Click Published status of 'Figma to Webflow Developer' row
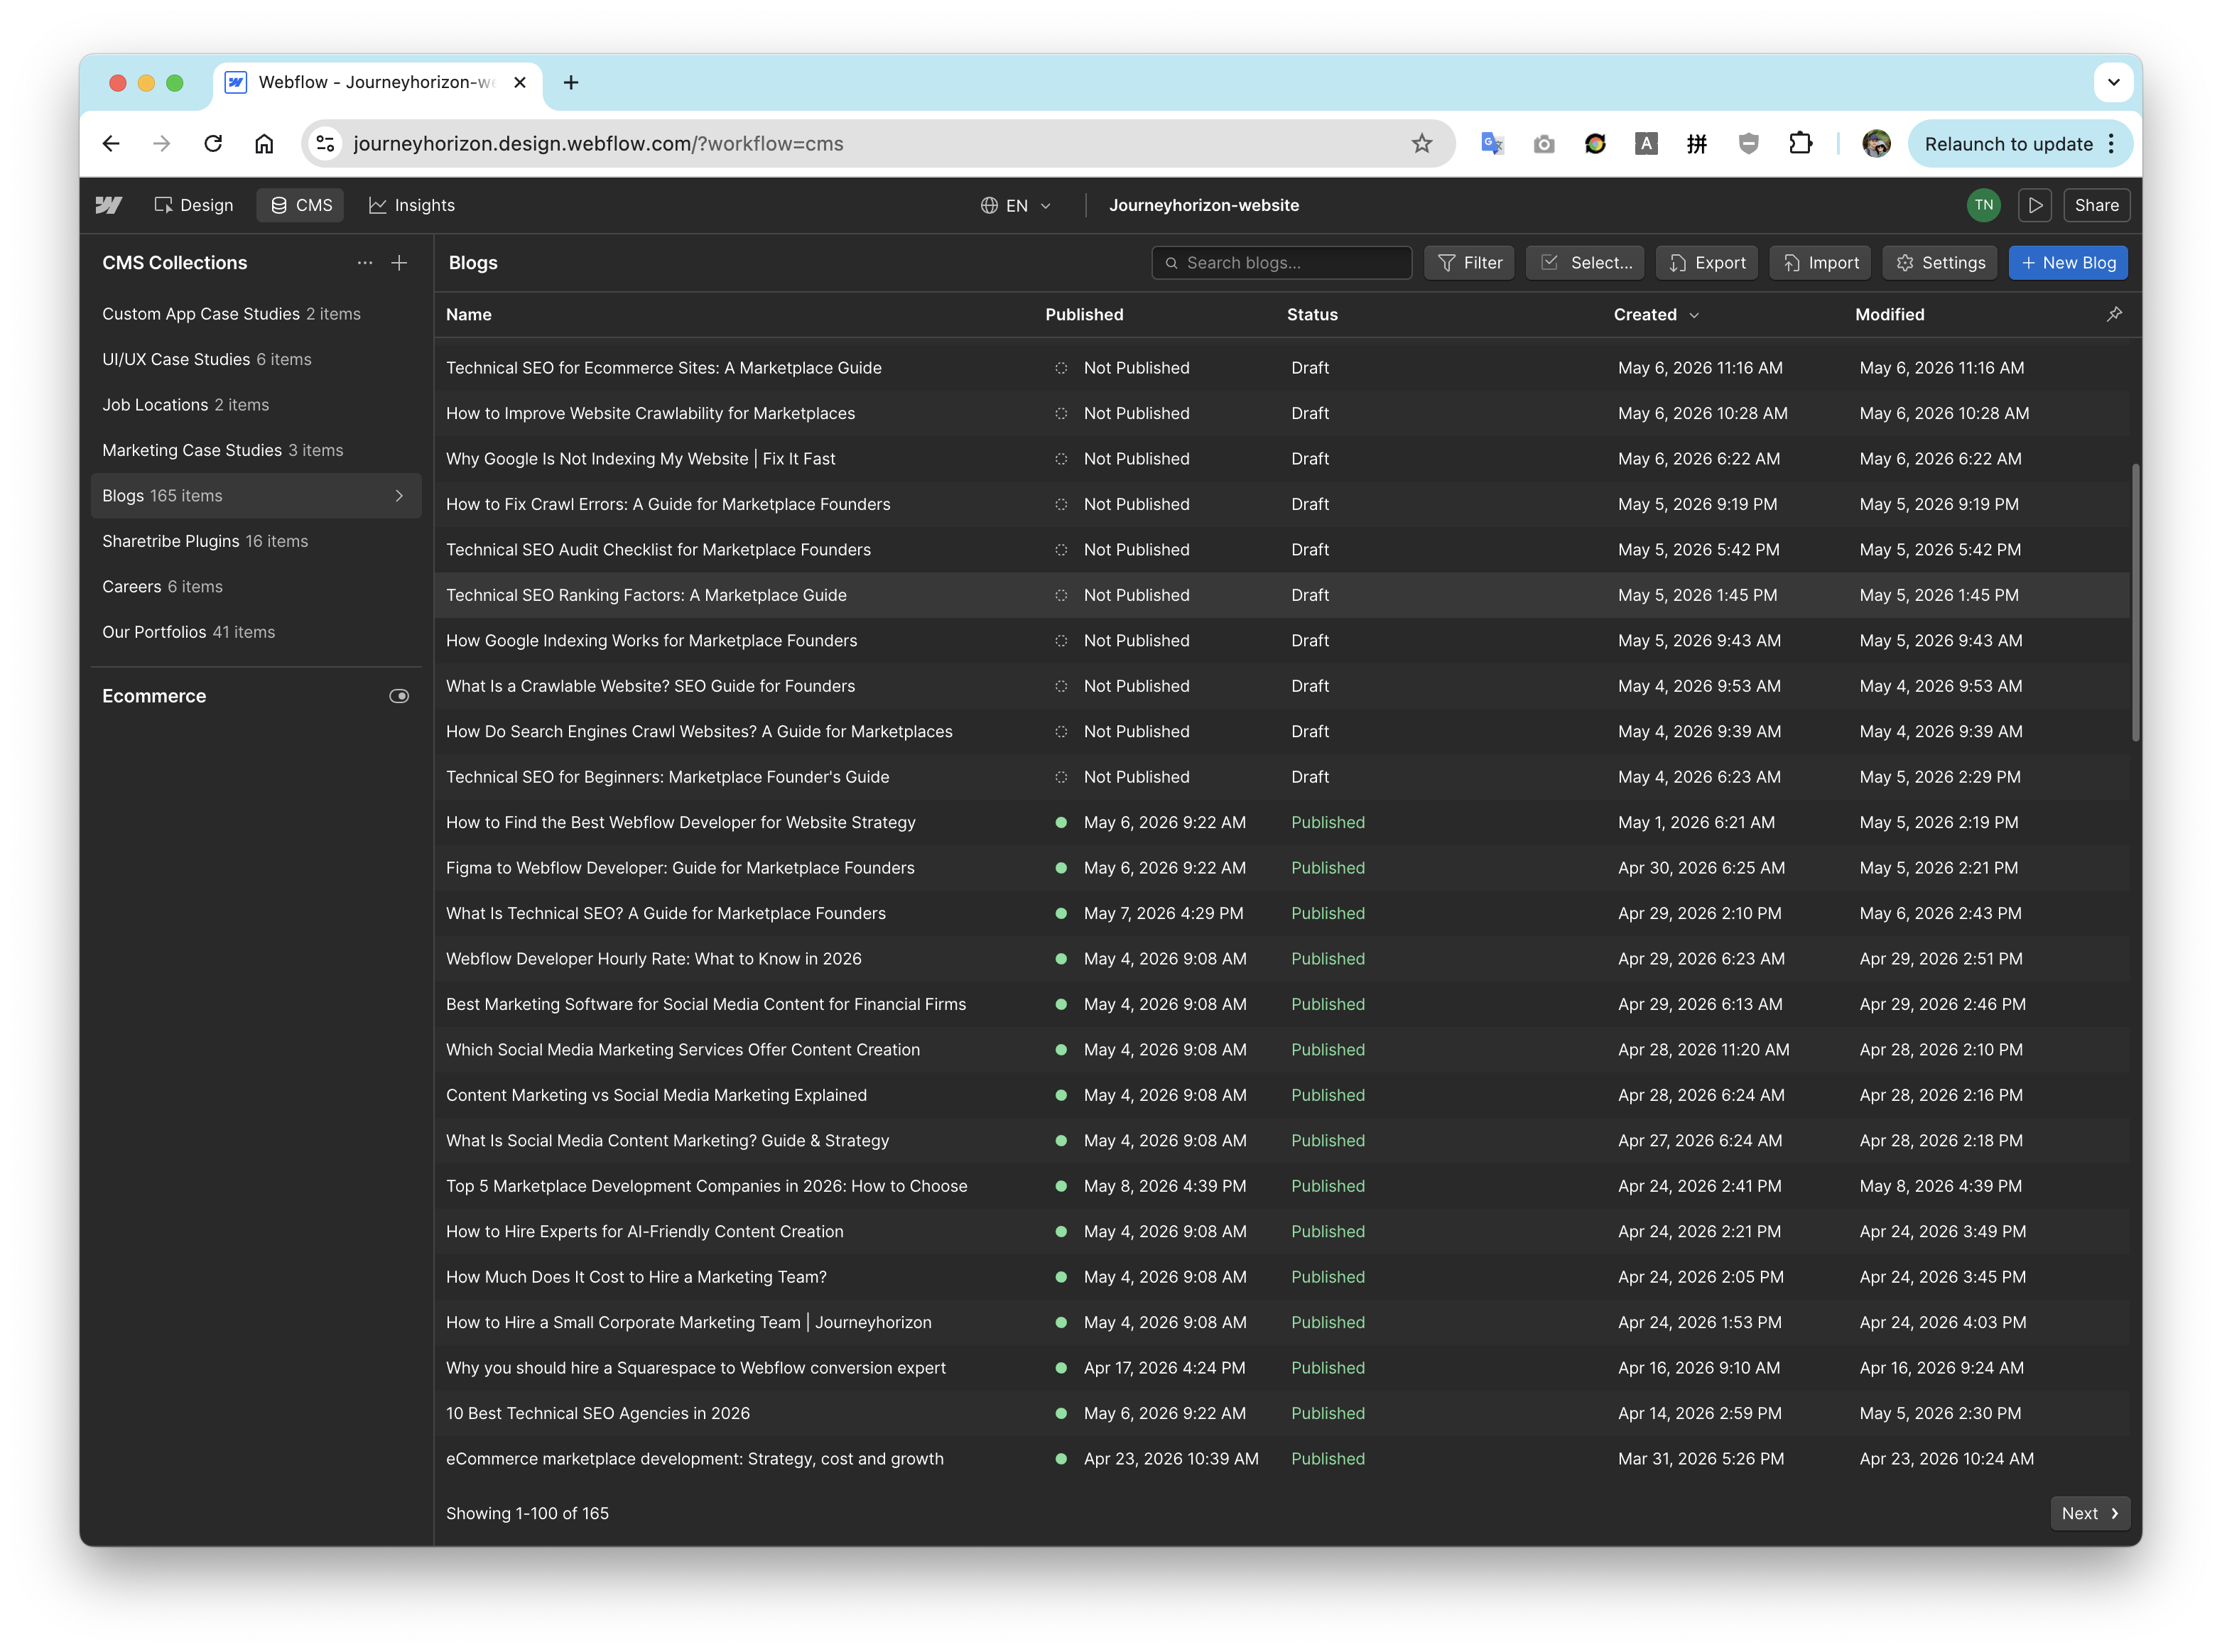The height and width of the screenshot is (1652, 2222). pos(1327,868)
